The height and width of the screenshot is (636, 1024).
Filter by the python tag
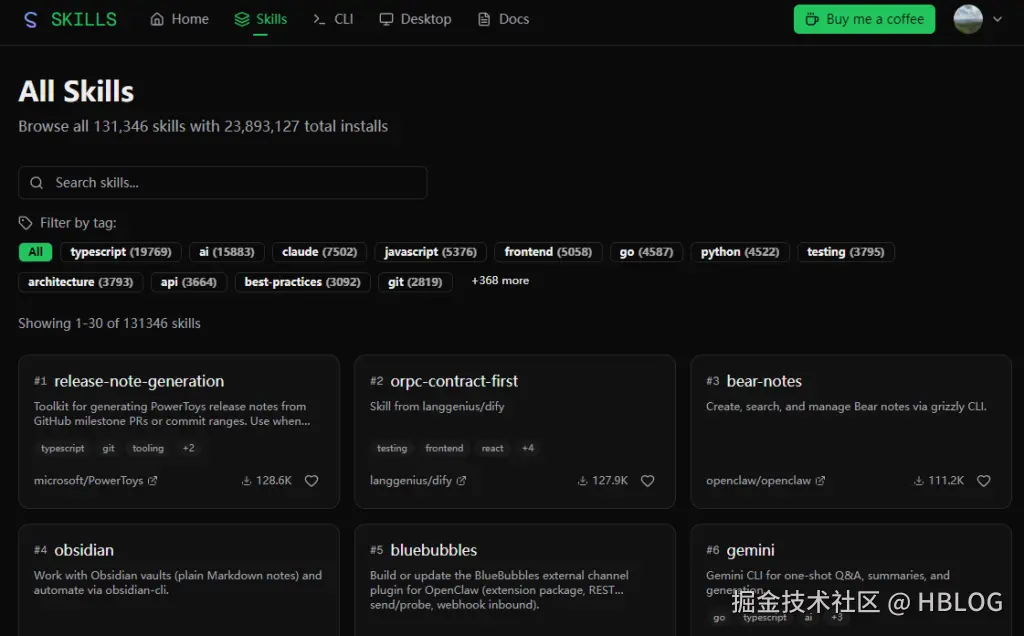click(x=739, y=252)
